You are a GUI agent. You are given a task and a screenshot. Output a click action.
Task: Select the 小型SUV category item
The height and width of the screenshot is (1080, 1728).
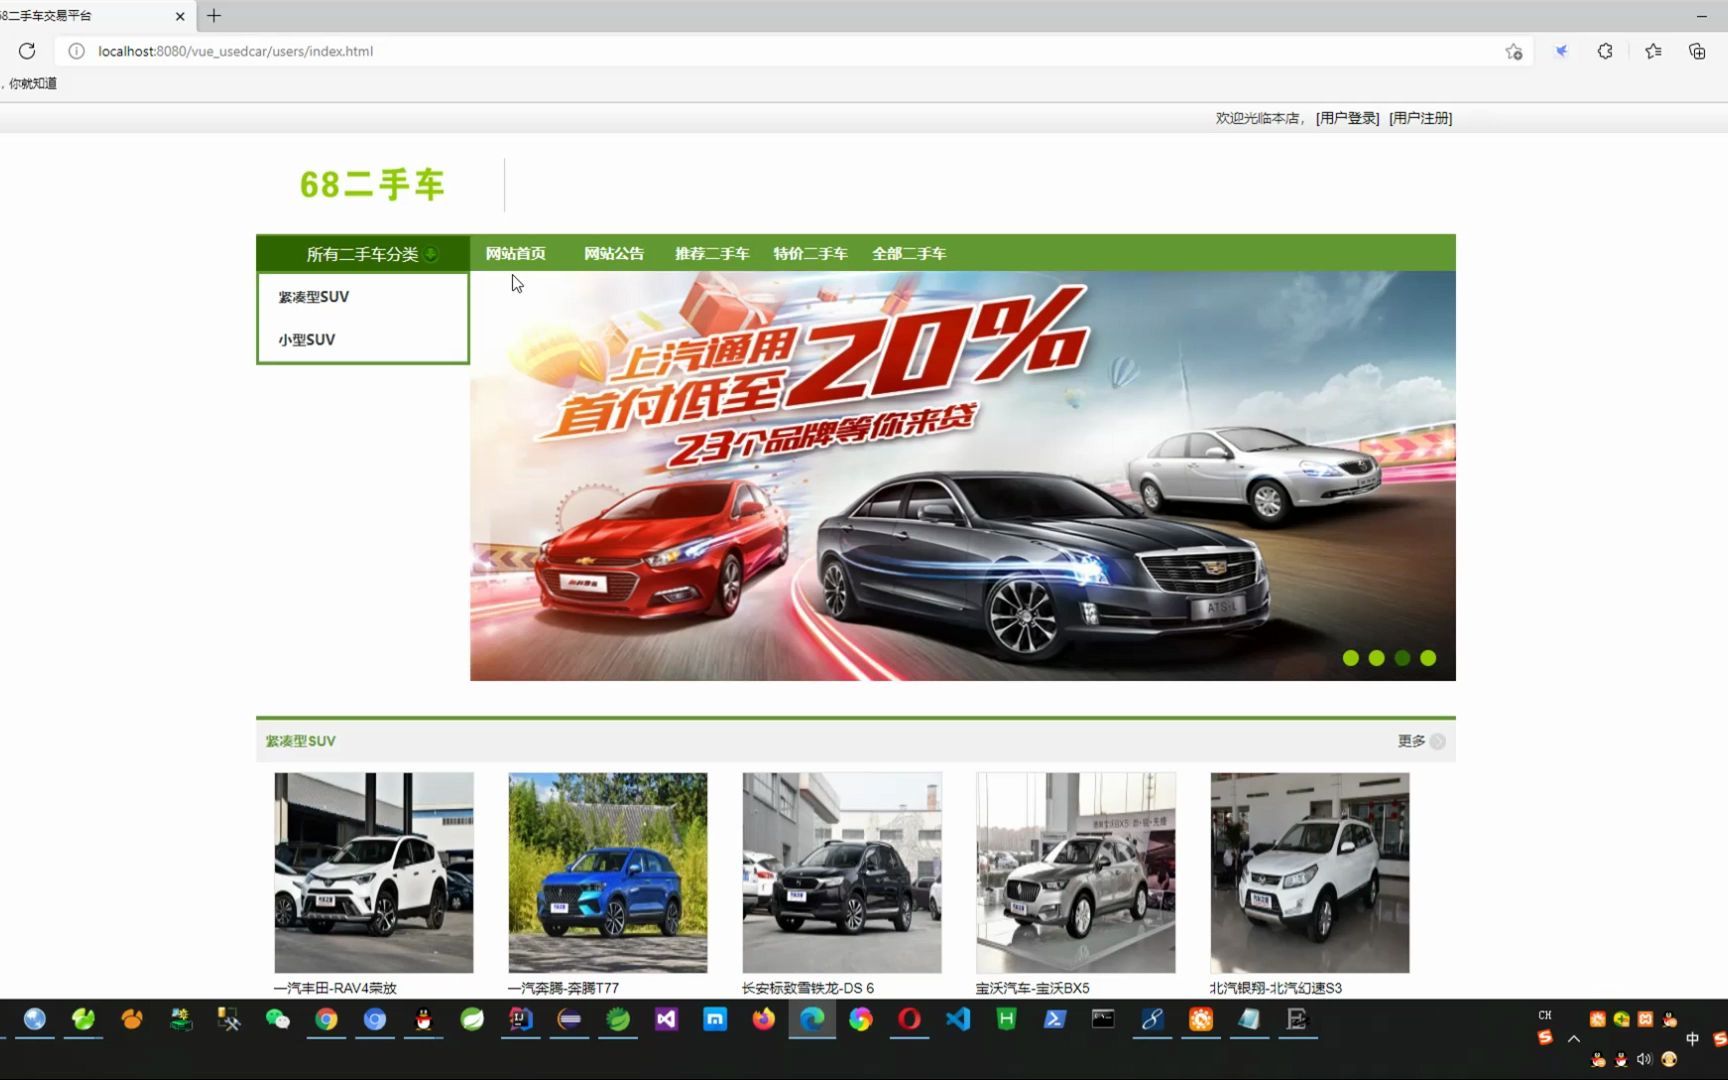click(307, 340)
